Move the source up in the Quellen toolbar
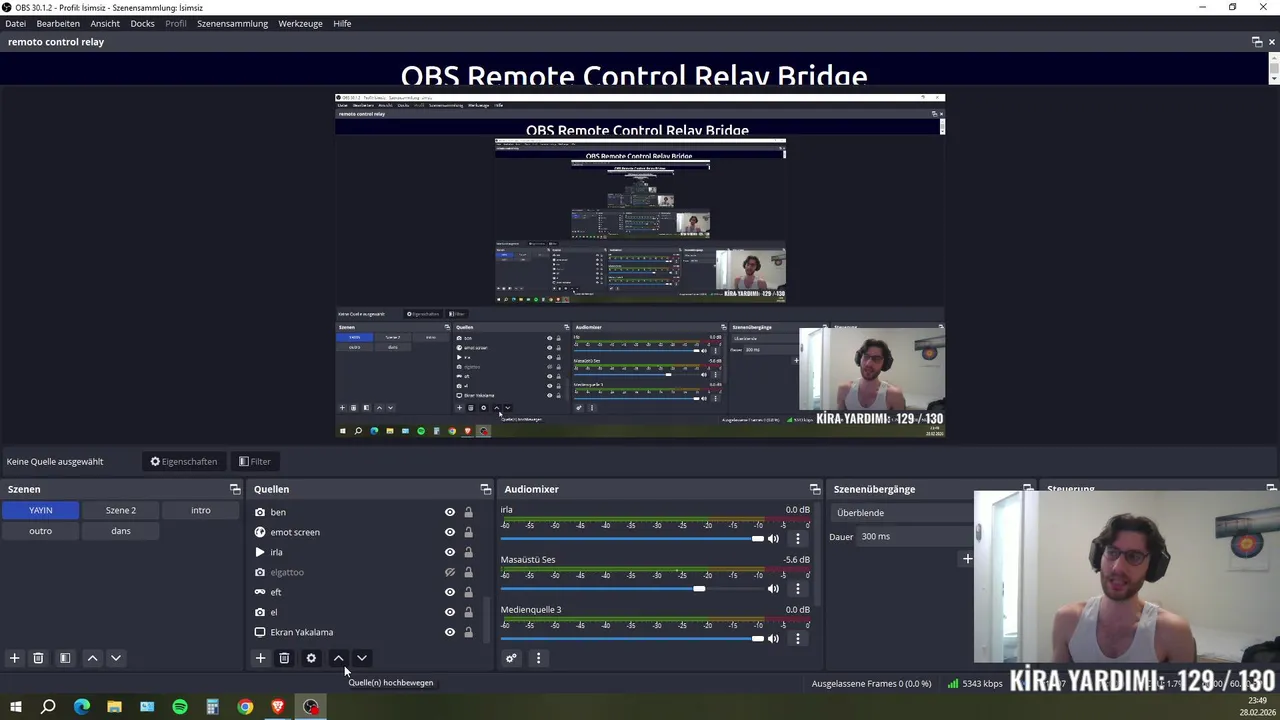This screenshot has height=720, width=1280. (x=338, y=658)
